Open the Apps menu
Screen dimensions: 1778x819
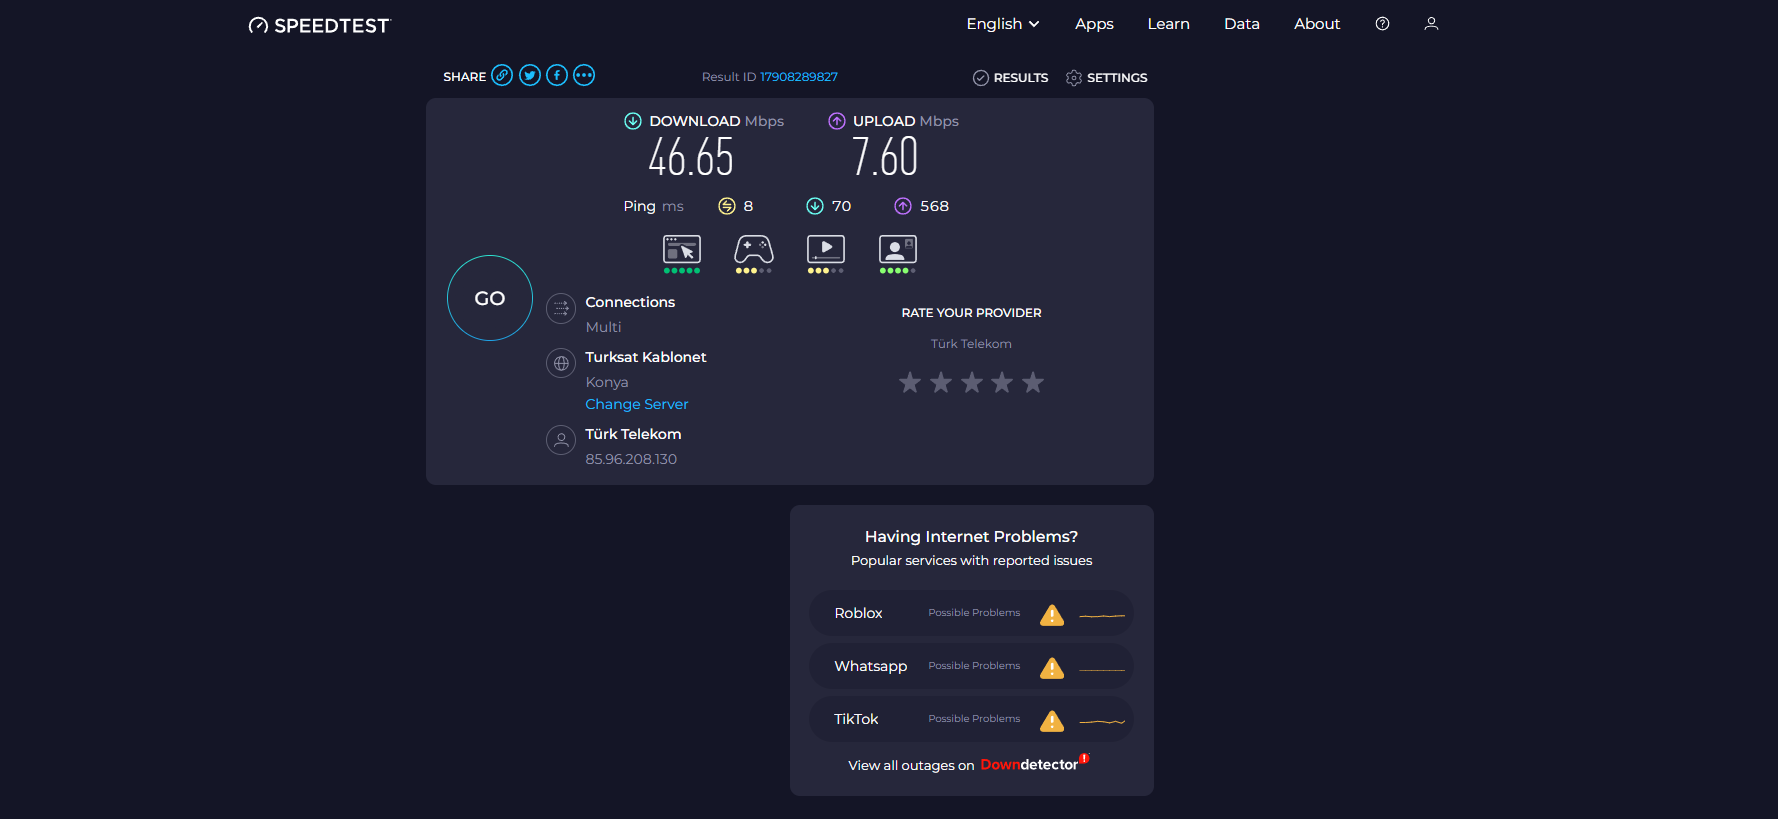coord(1094,24)
